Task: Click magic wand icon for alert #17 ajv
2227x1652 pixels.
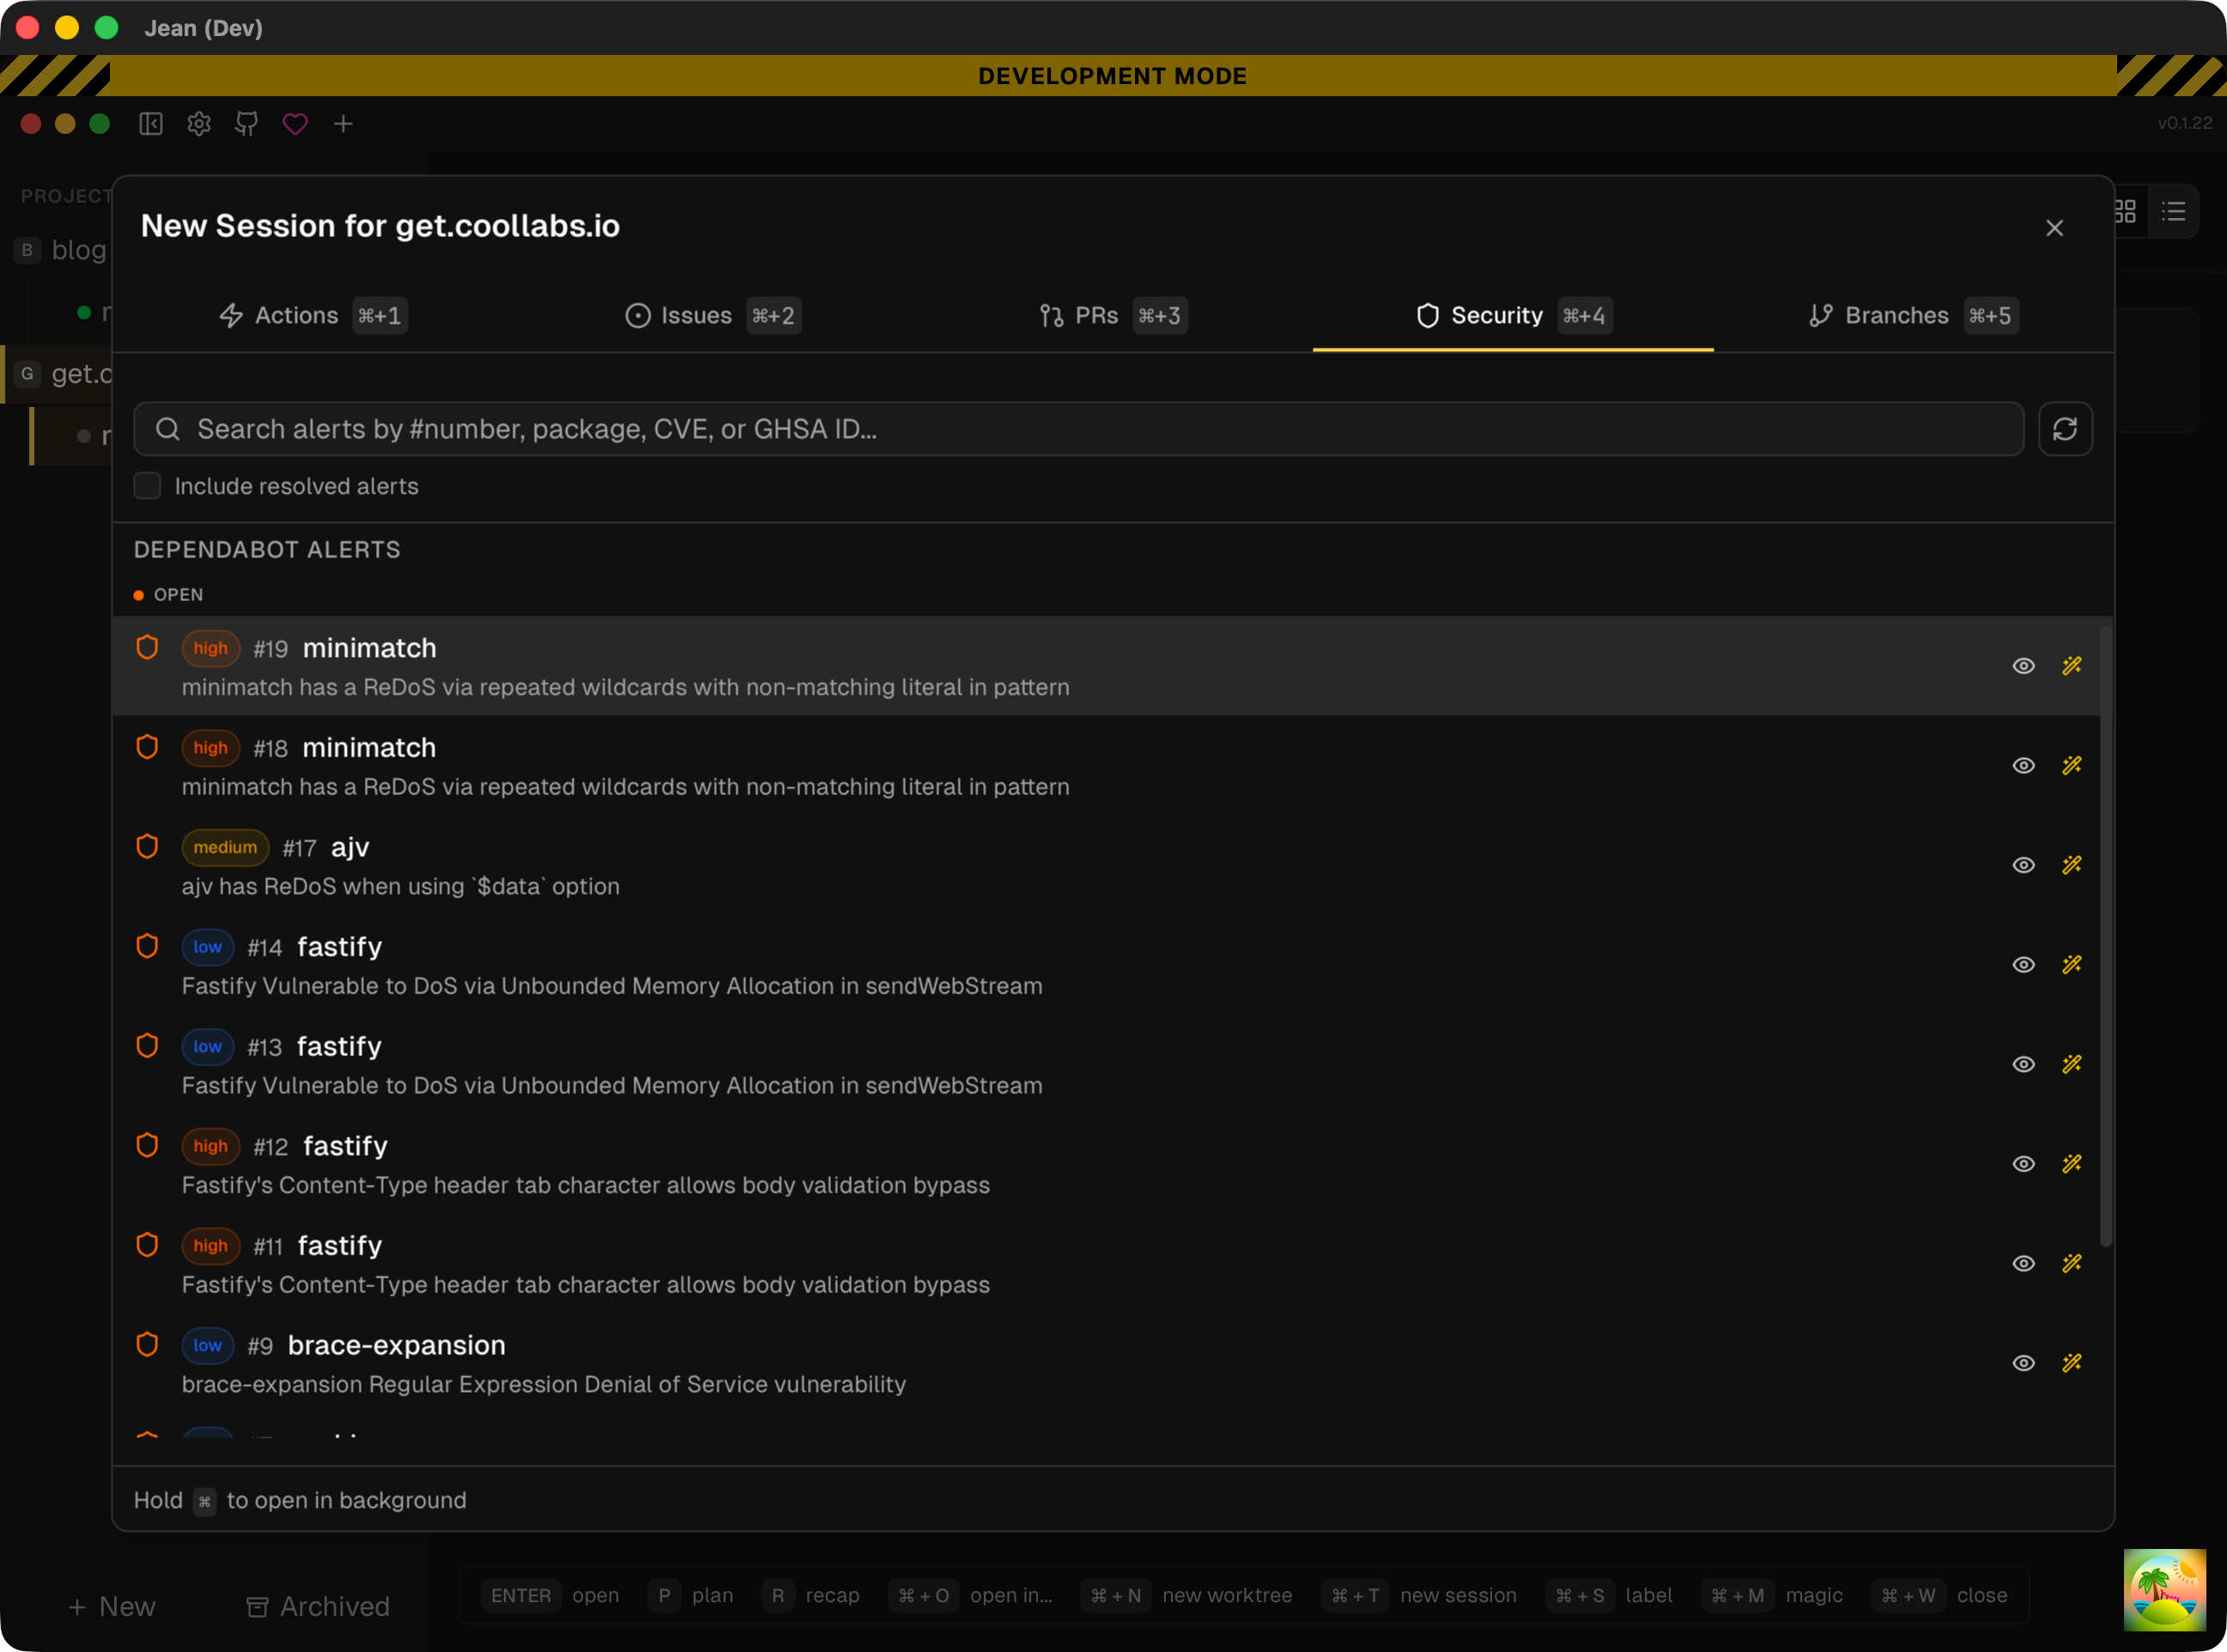Action: 2072,865
